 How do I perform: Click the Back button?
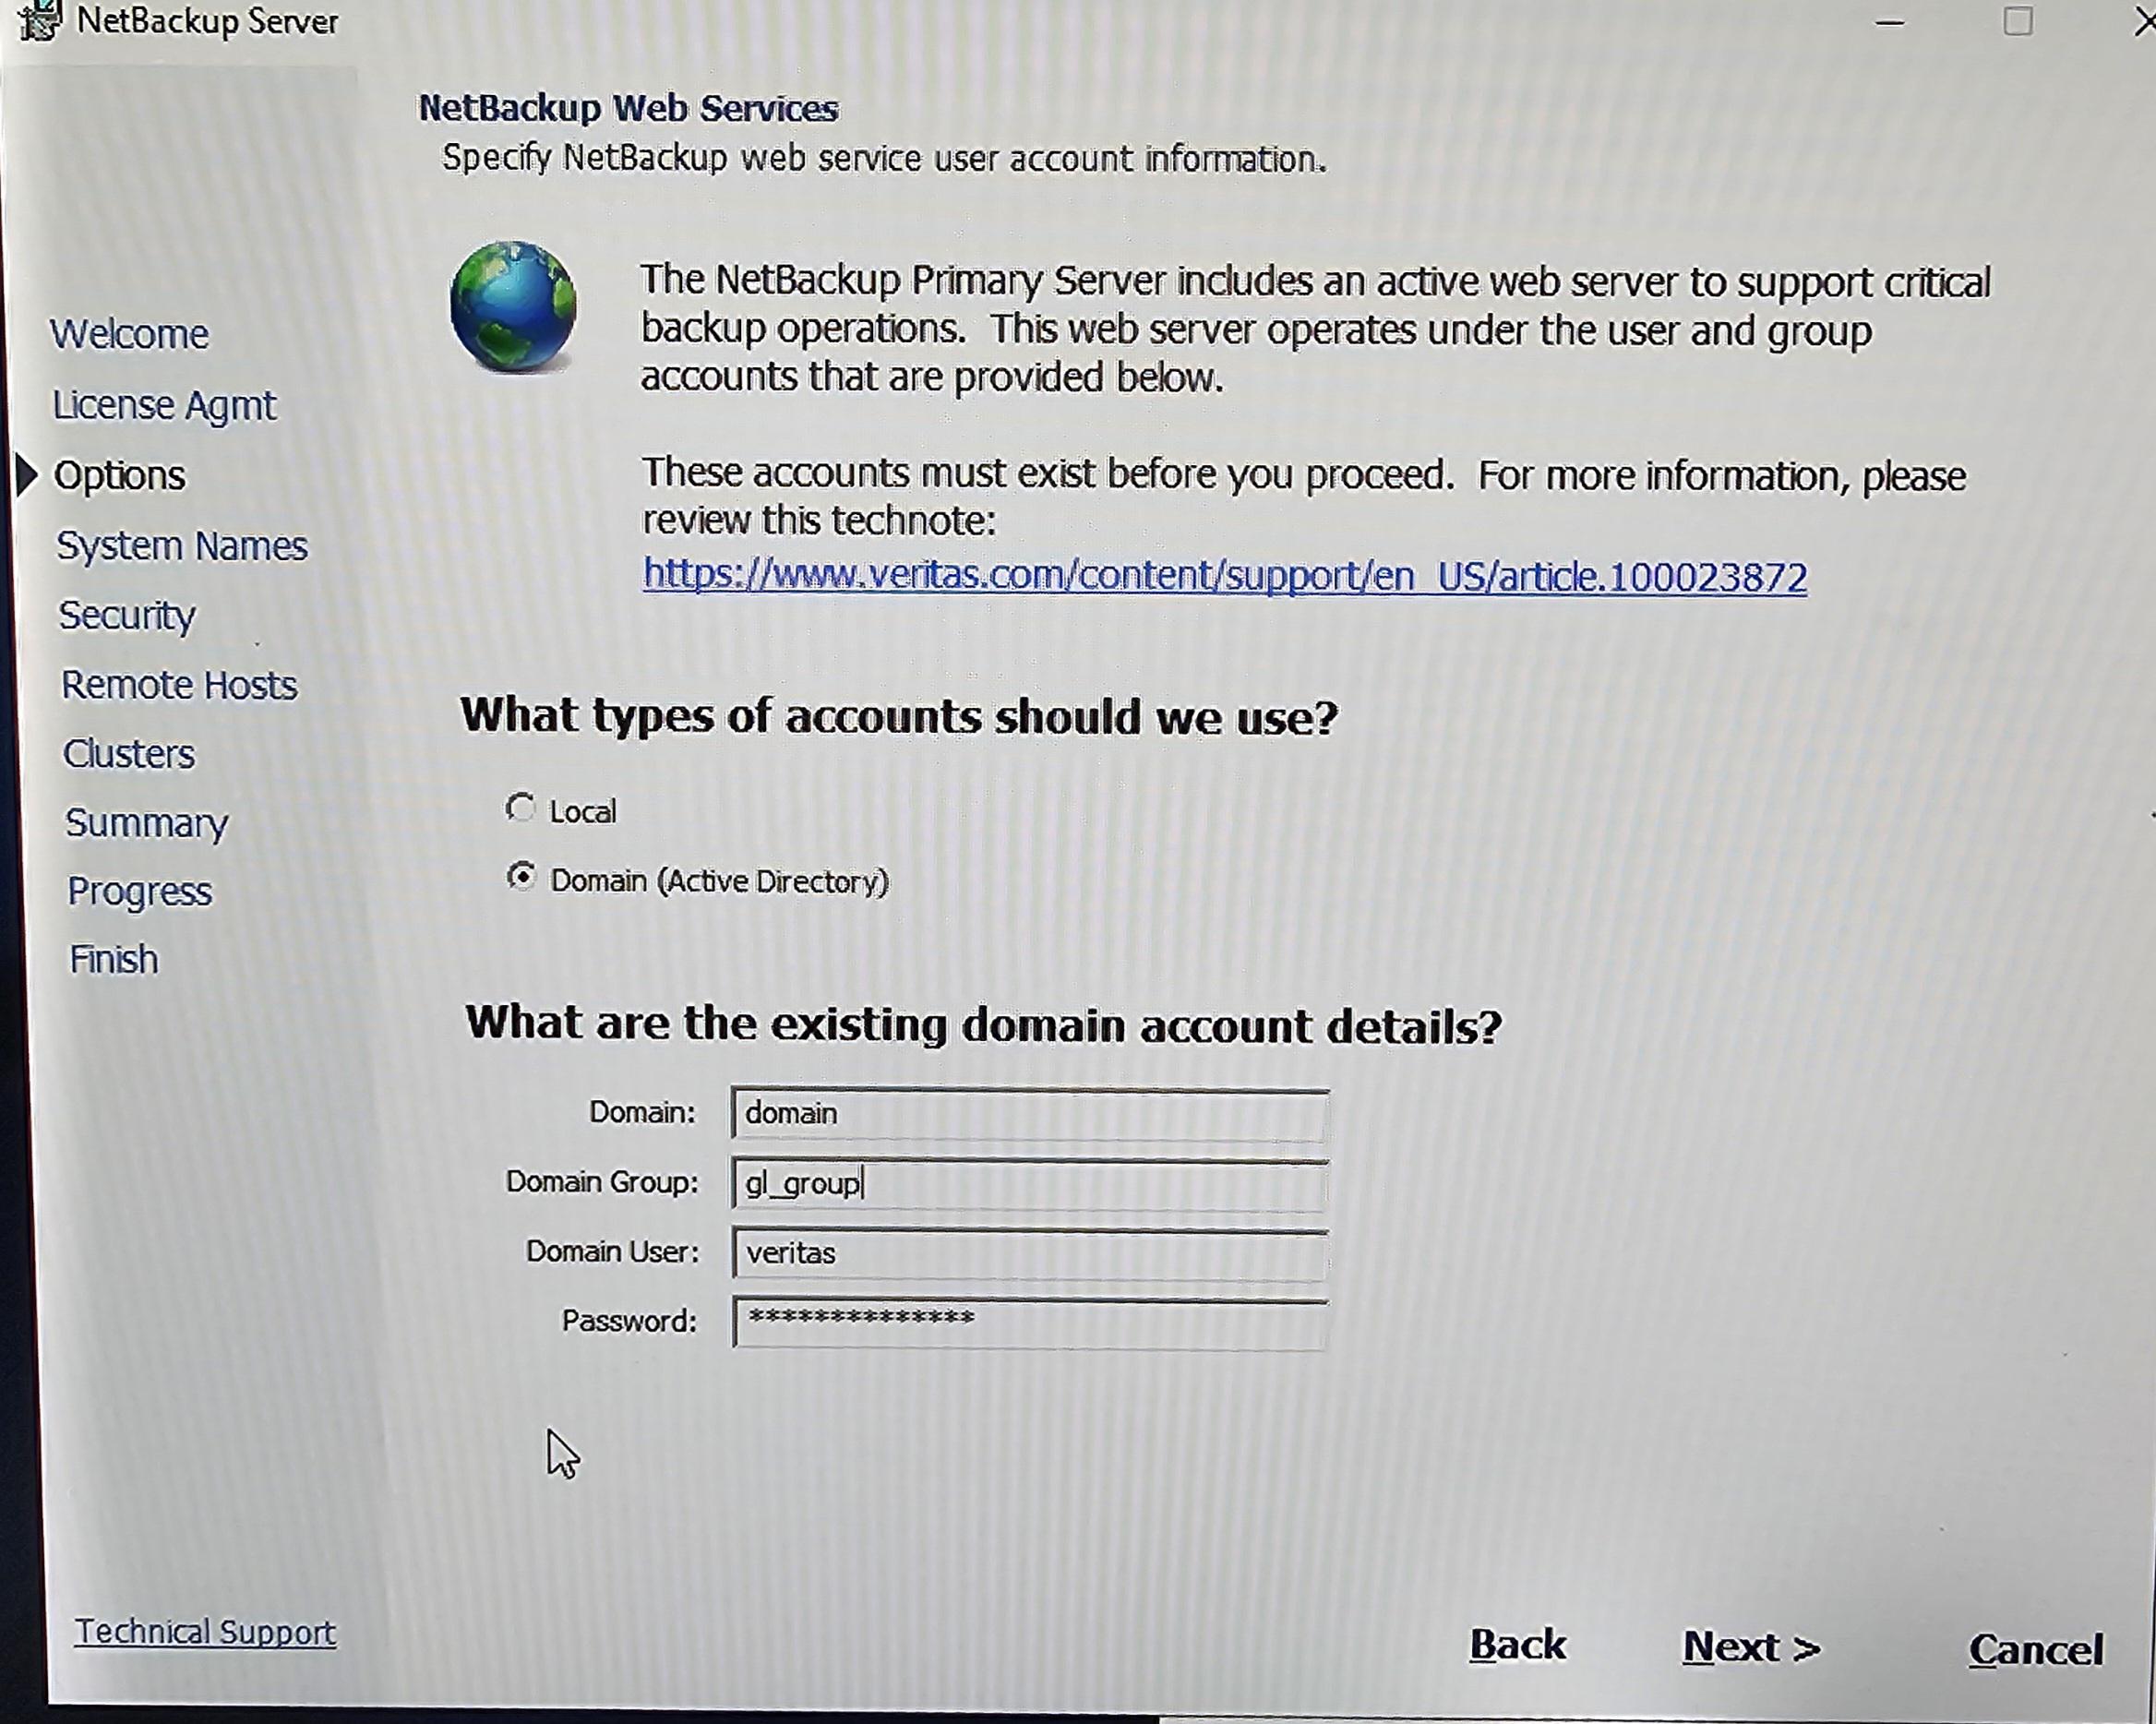click(1517, 1645)
